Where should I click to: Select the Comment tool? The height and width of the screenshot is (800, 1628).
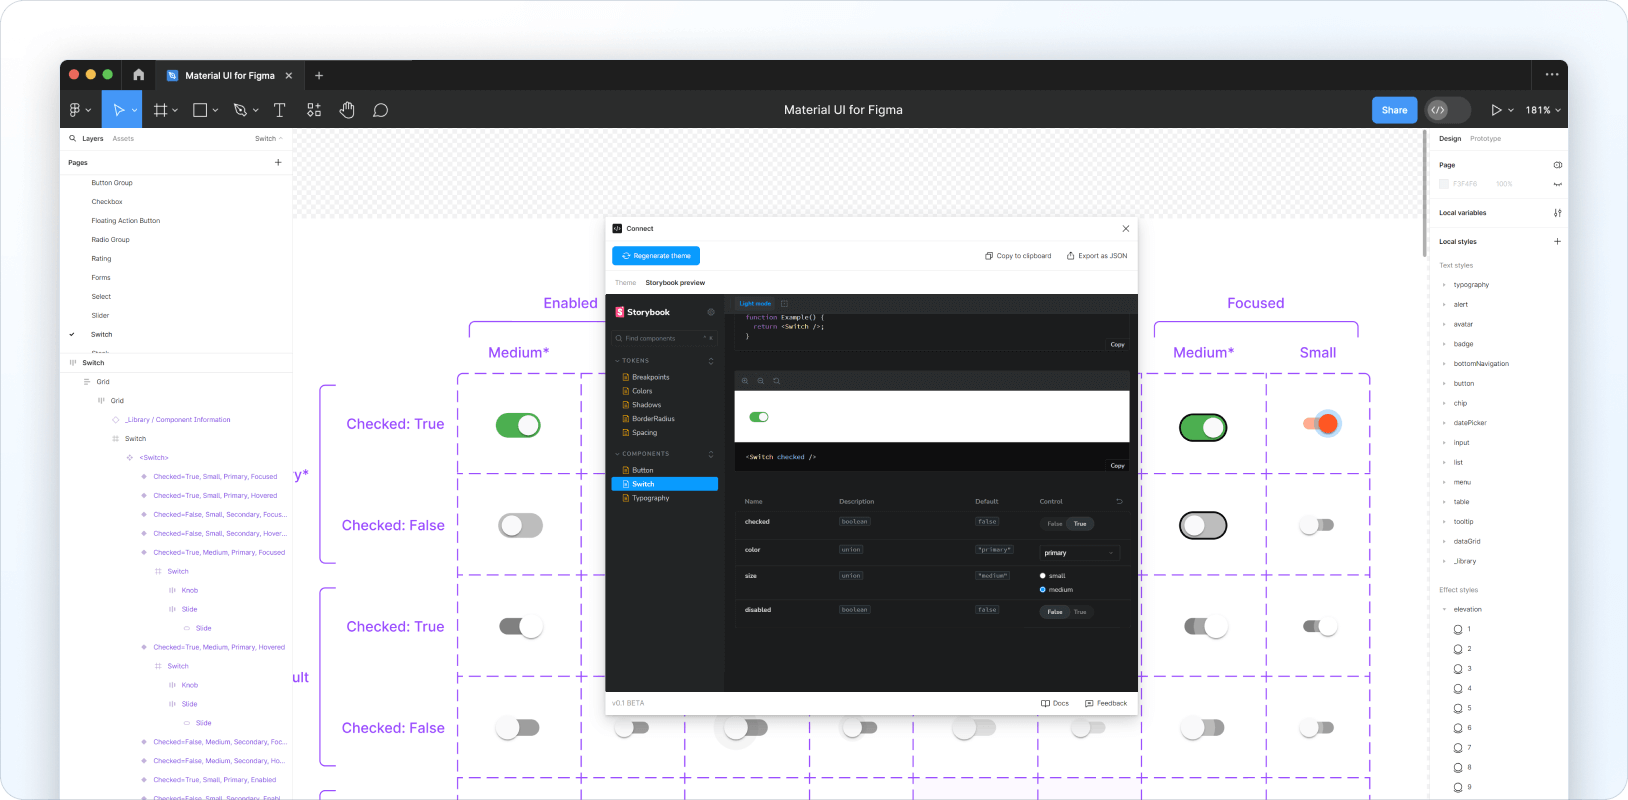(x=380, y=110)
